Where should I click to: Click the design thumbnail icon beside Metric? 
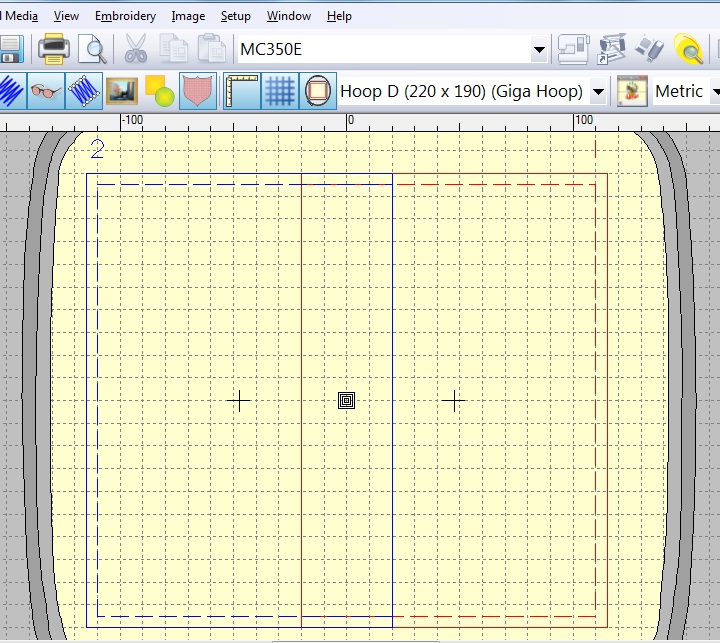[631, 91]
